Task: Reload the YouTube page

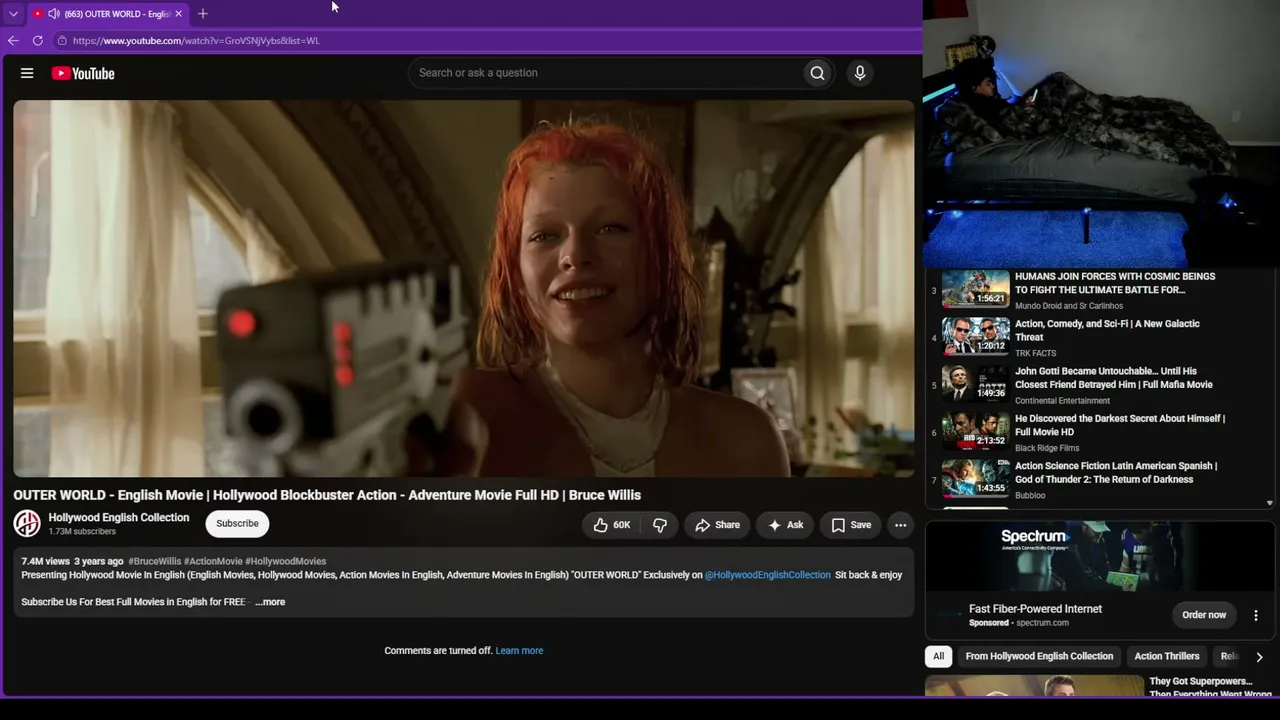Action: [x=37, y=41]
